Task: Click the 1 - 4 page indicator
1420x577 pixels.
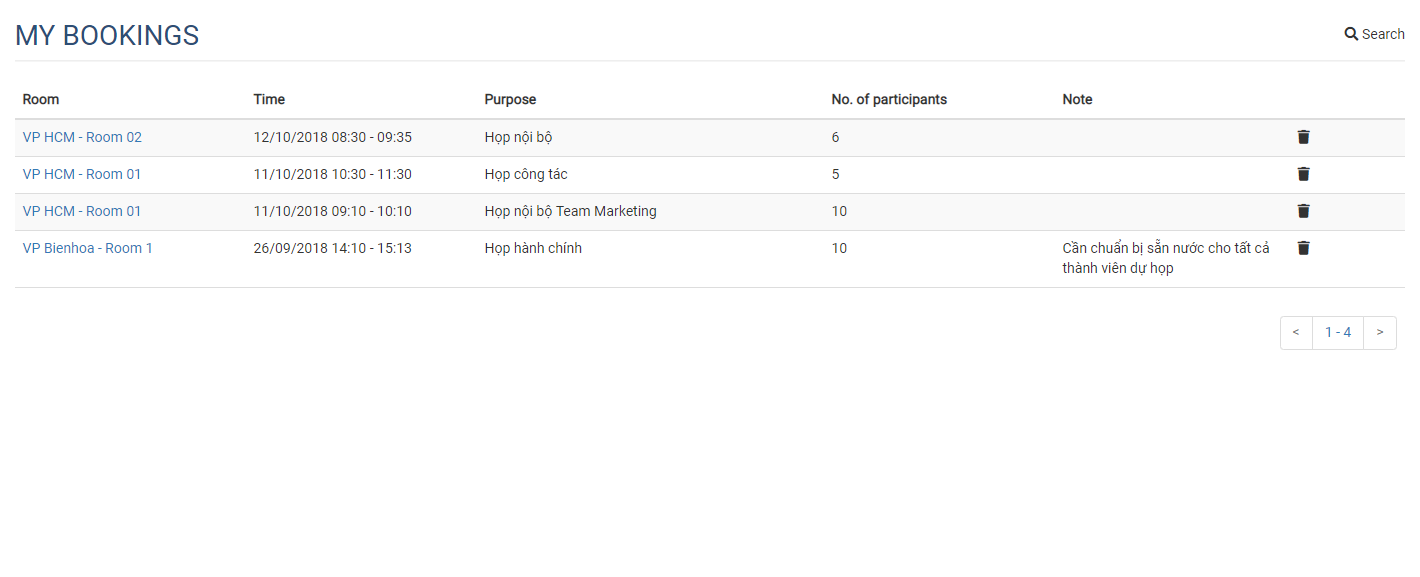Action: pyautogui.click(x=1338, y=332)
